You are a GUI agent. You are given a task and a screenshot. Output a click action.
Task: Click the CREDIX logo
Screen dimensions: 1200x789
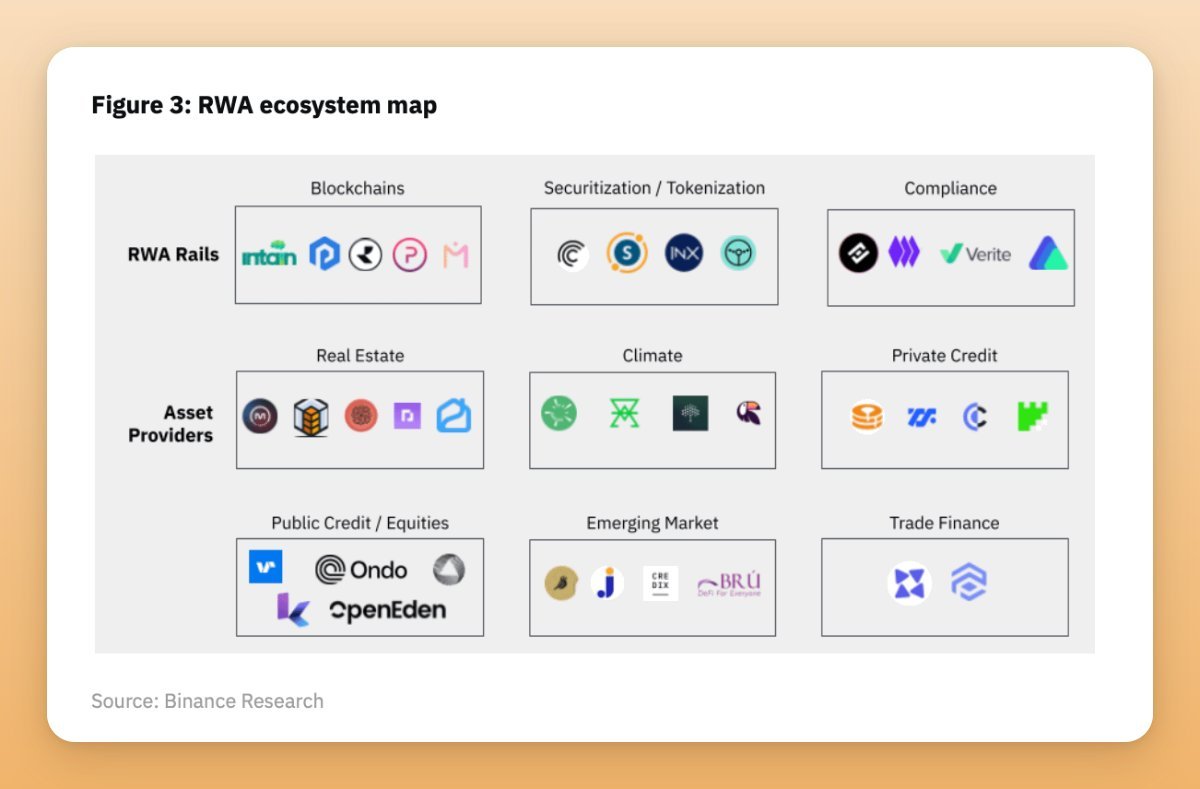pyautogui.click(x=660, y=583)
